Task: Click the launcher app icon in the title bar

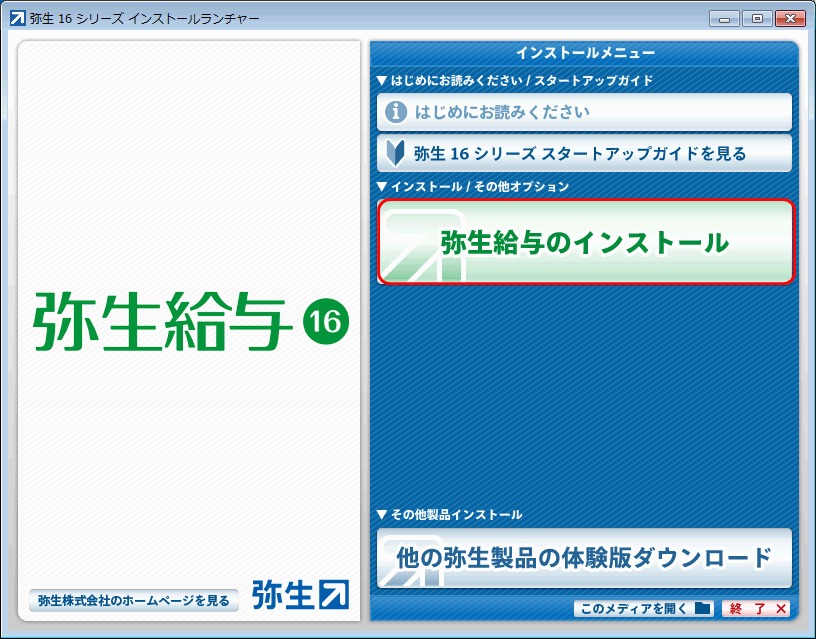Action: (x=18, y=19)
